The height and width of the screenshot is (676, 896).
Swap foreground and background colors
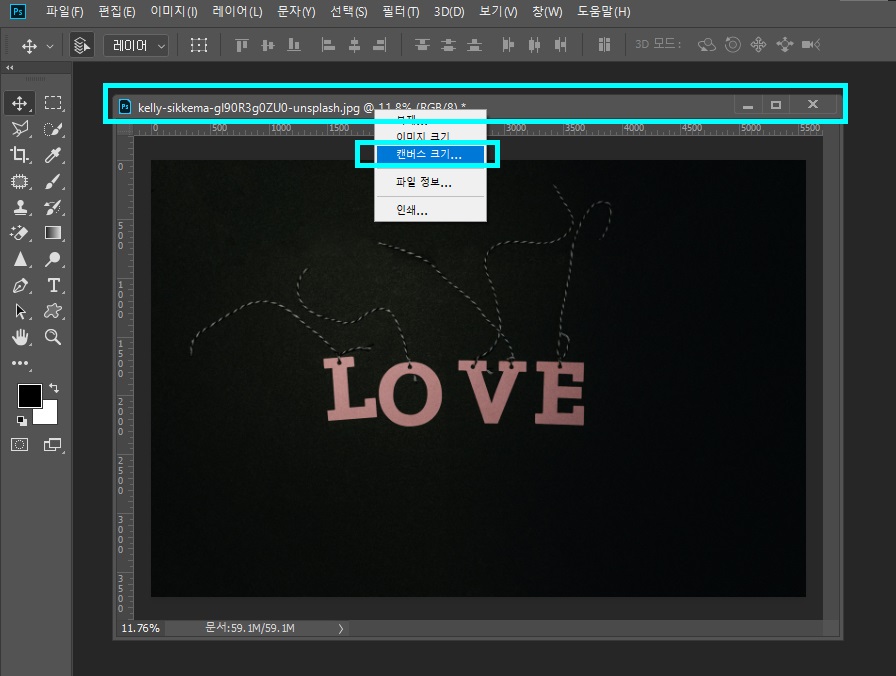(54, 388)
